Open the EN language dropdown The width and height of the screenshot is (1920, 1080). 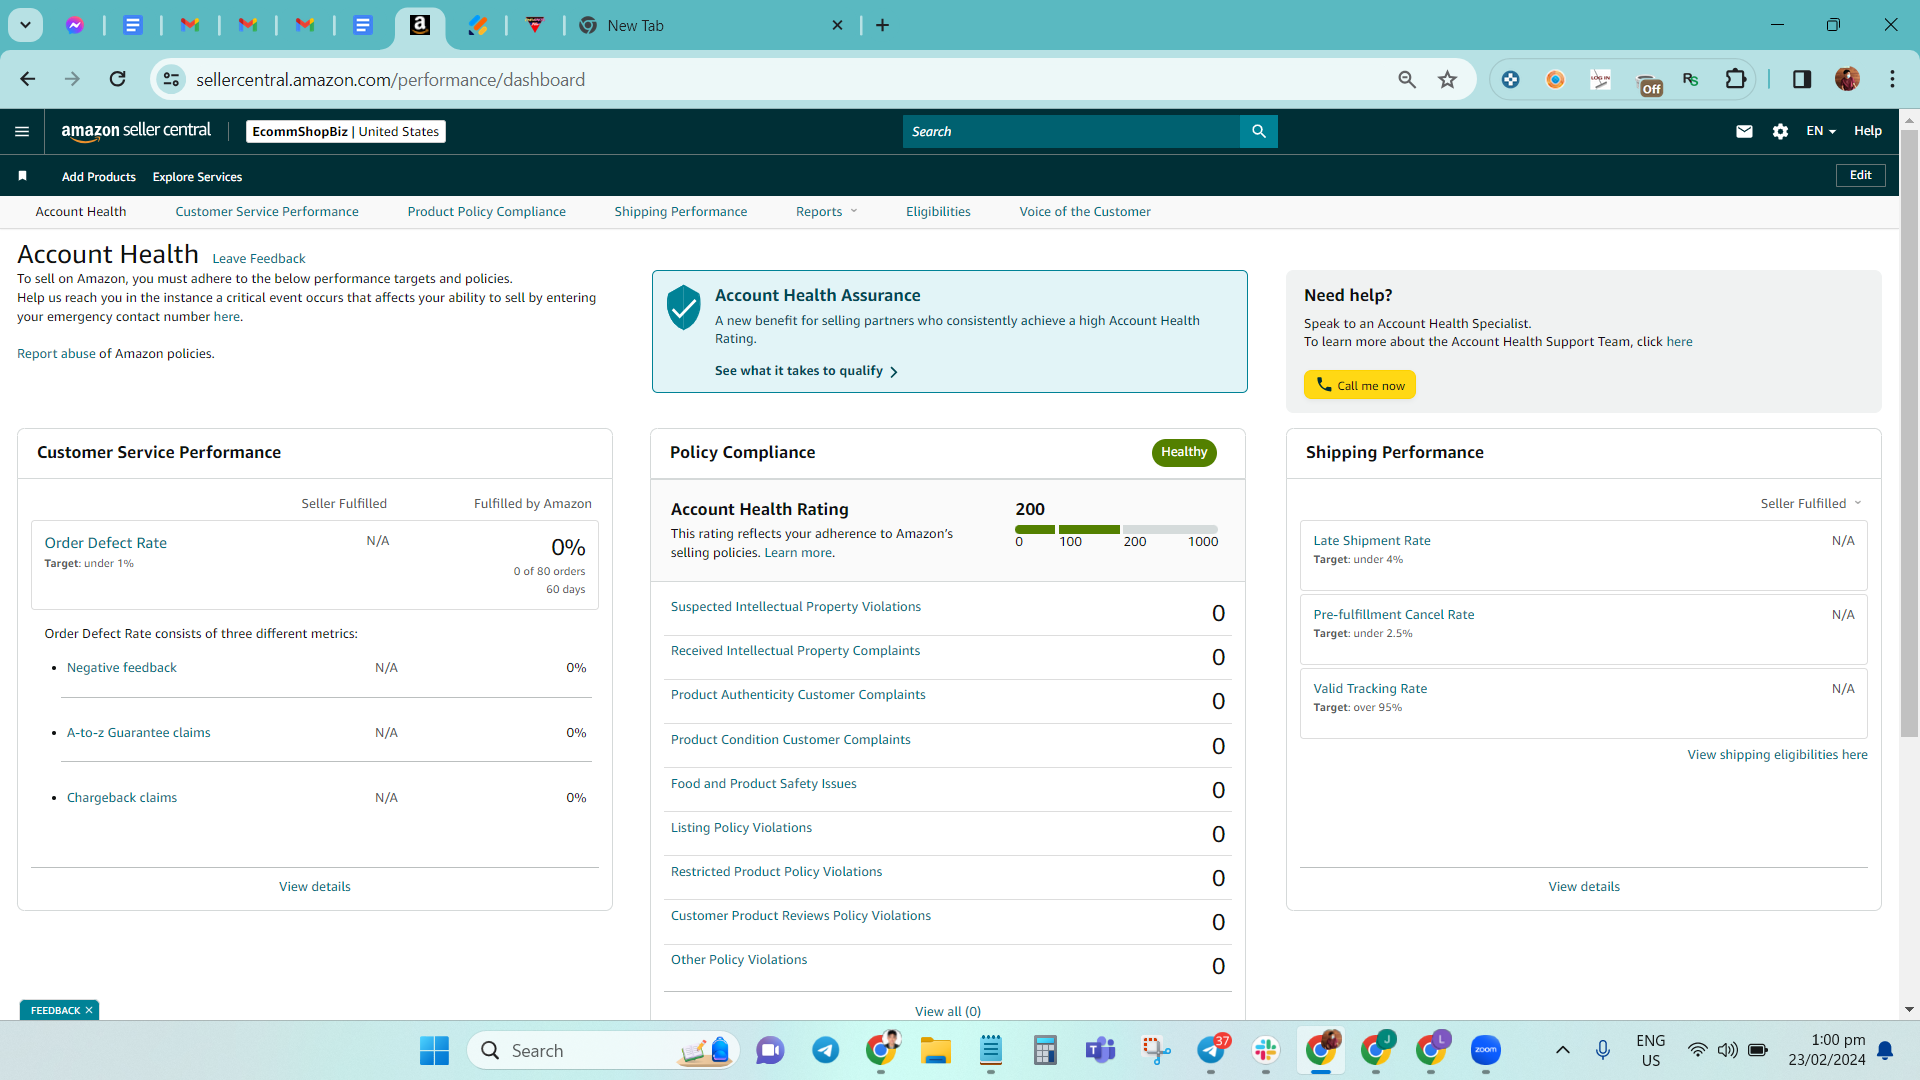(x=1821, y=131)
